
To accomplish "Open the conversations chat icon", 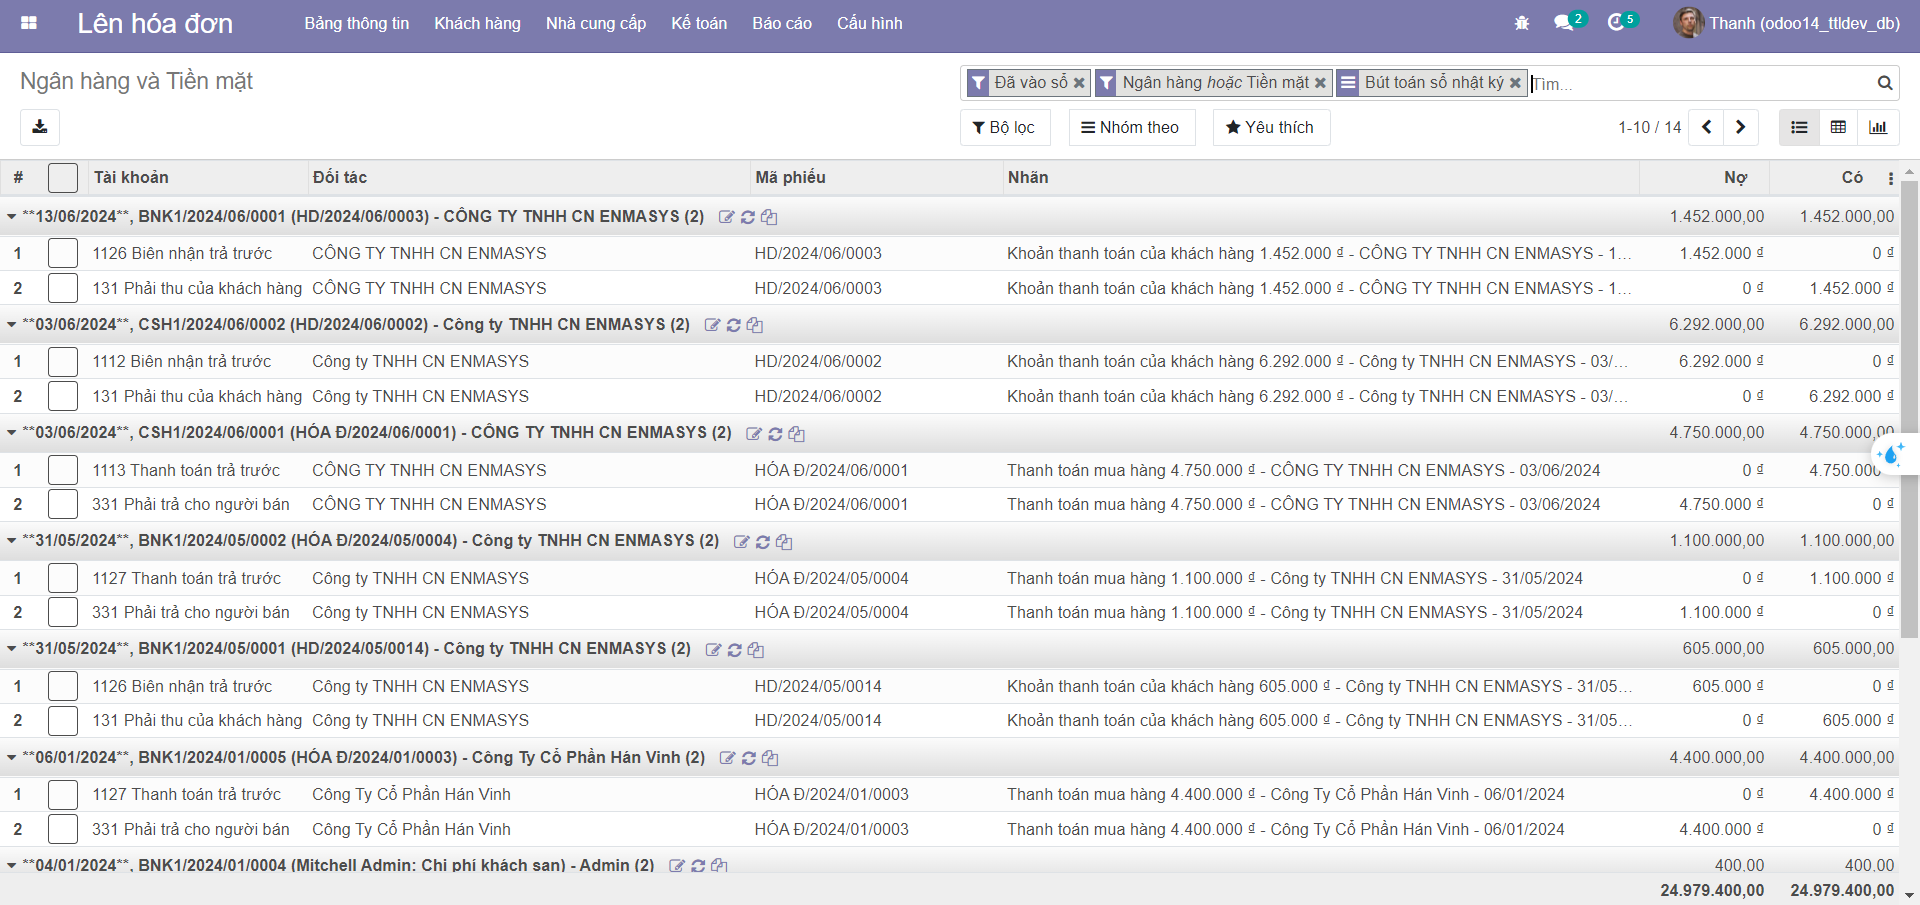I will (x=1564, y=23).
